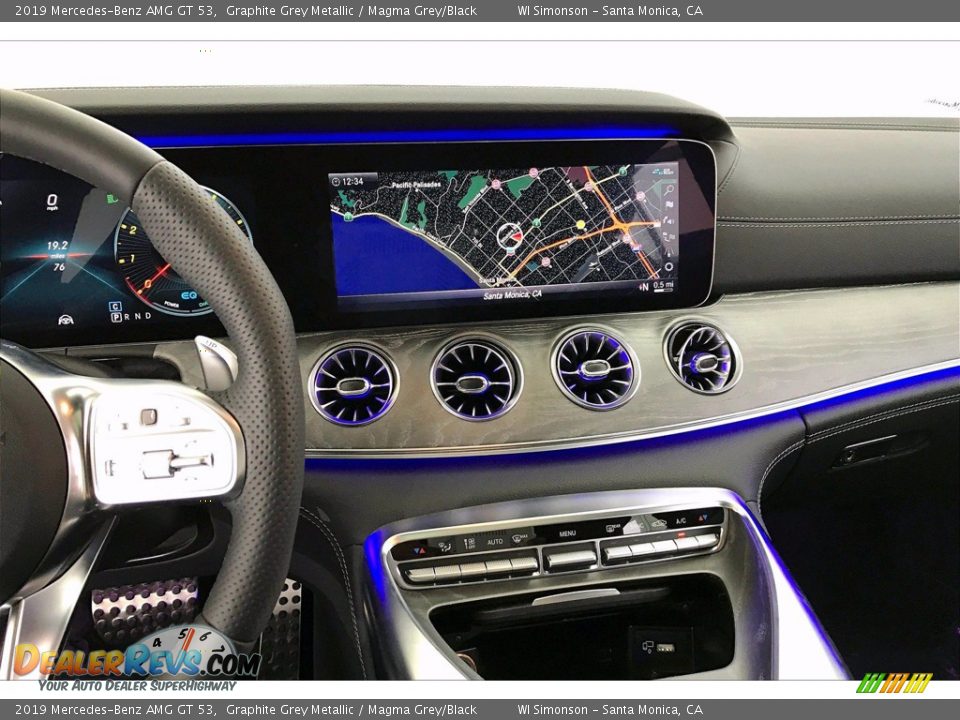Screen dimensions: 960x720
Task: Tap the green POI marker at the map's top right
Action: point(623,171)
